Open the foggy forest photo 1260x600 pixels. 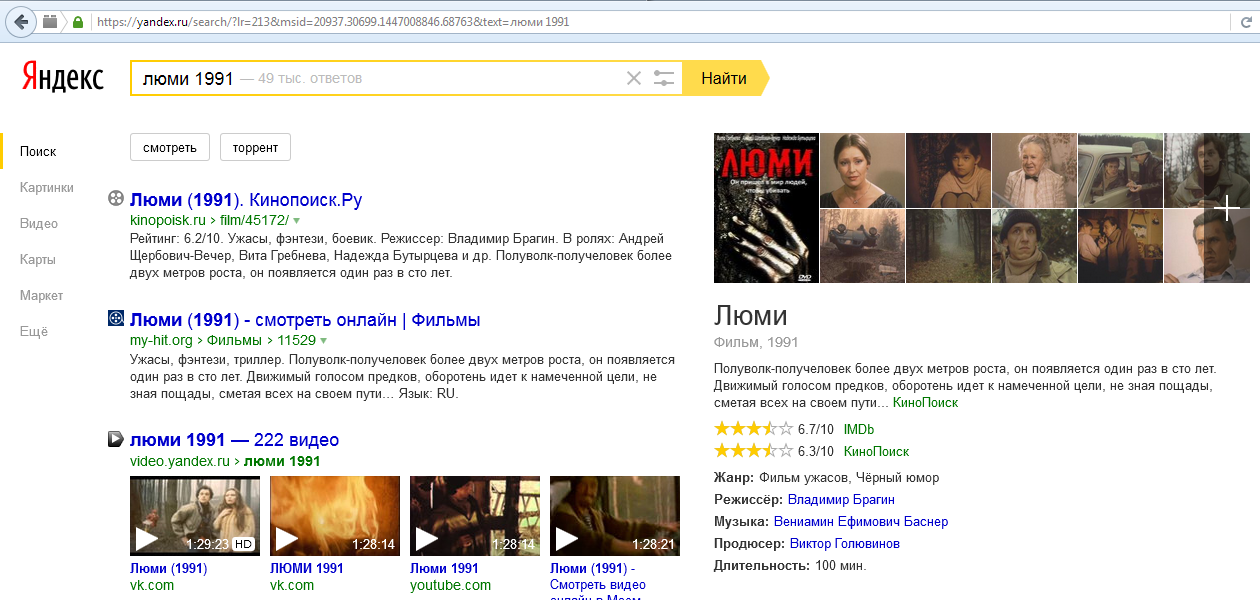coord(948,246)
